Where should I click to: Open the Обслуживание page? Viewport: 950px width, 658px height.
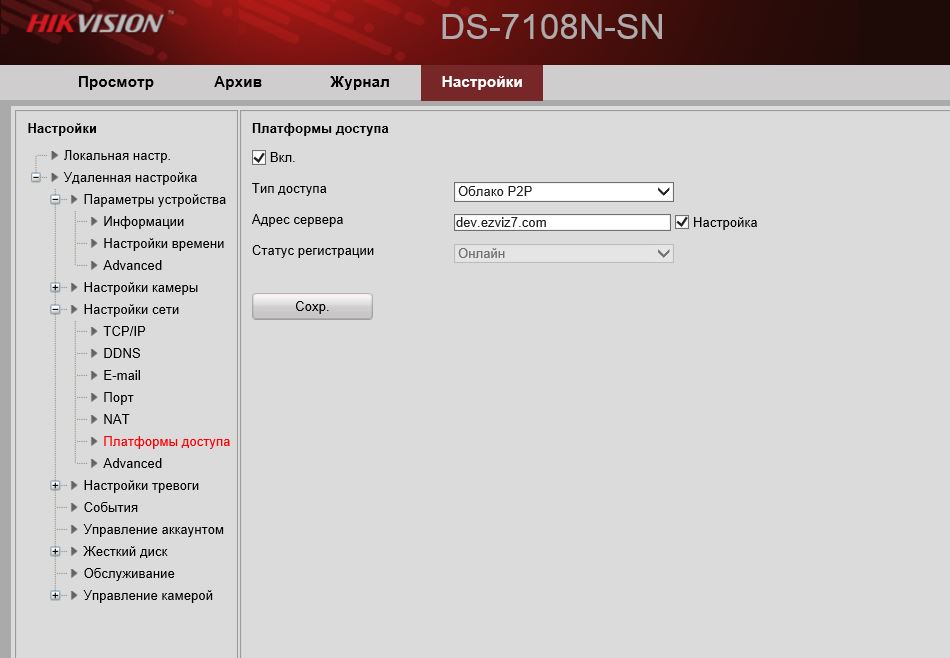129,574
